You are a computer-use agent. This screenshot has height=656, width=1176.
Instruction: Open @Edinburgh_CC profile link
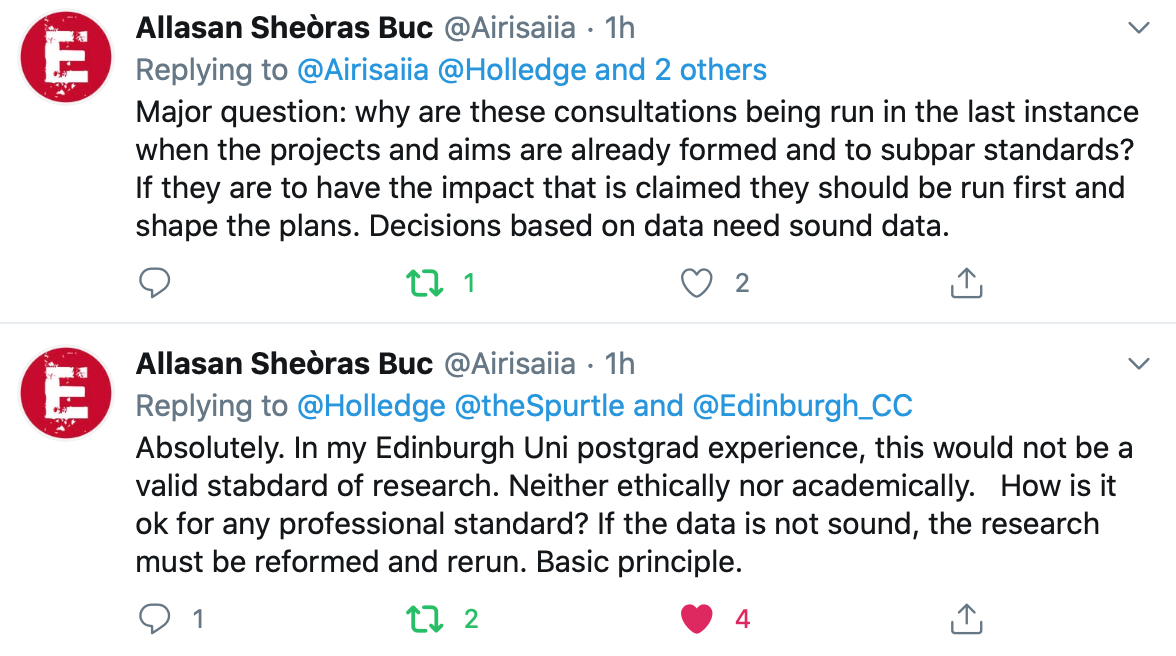click(x=802, y=406)
